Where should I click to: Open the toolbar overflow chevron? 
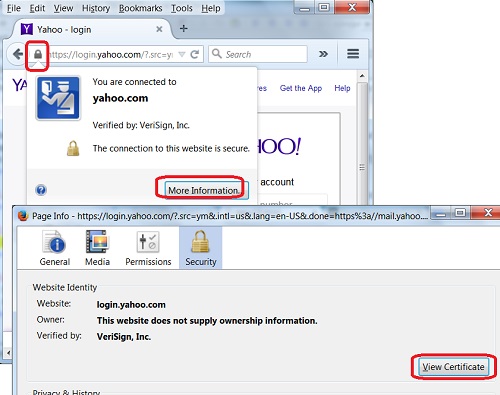pyautogui.click(x=323, y=54)
